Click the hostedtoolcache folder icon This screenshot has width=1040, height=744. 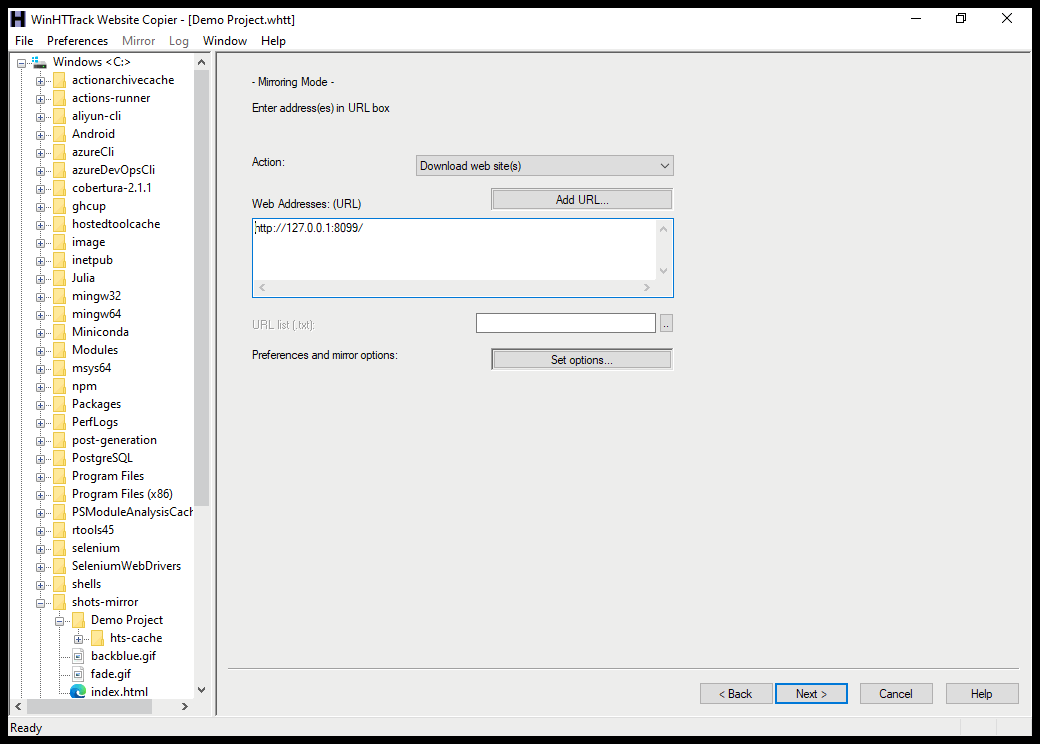click(x=60, y=224)
